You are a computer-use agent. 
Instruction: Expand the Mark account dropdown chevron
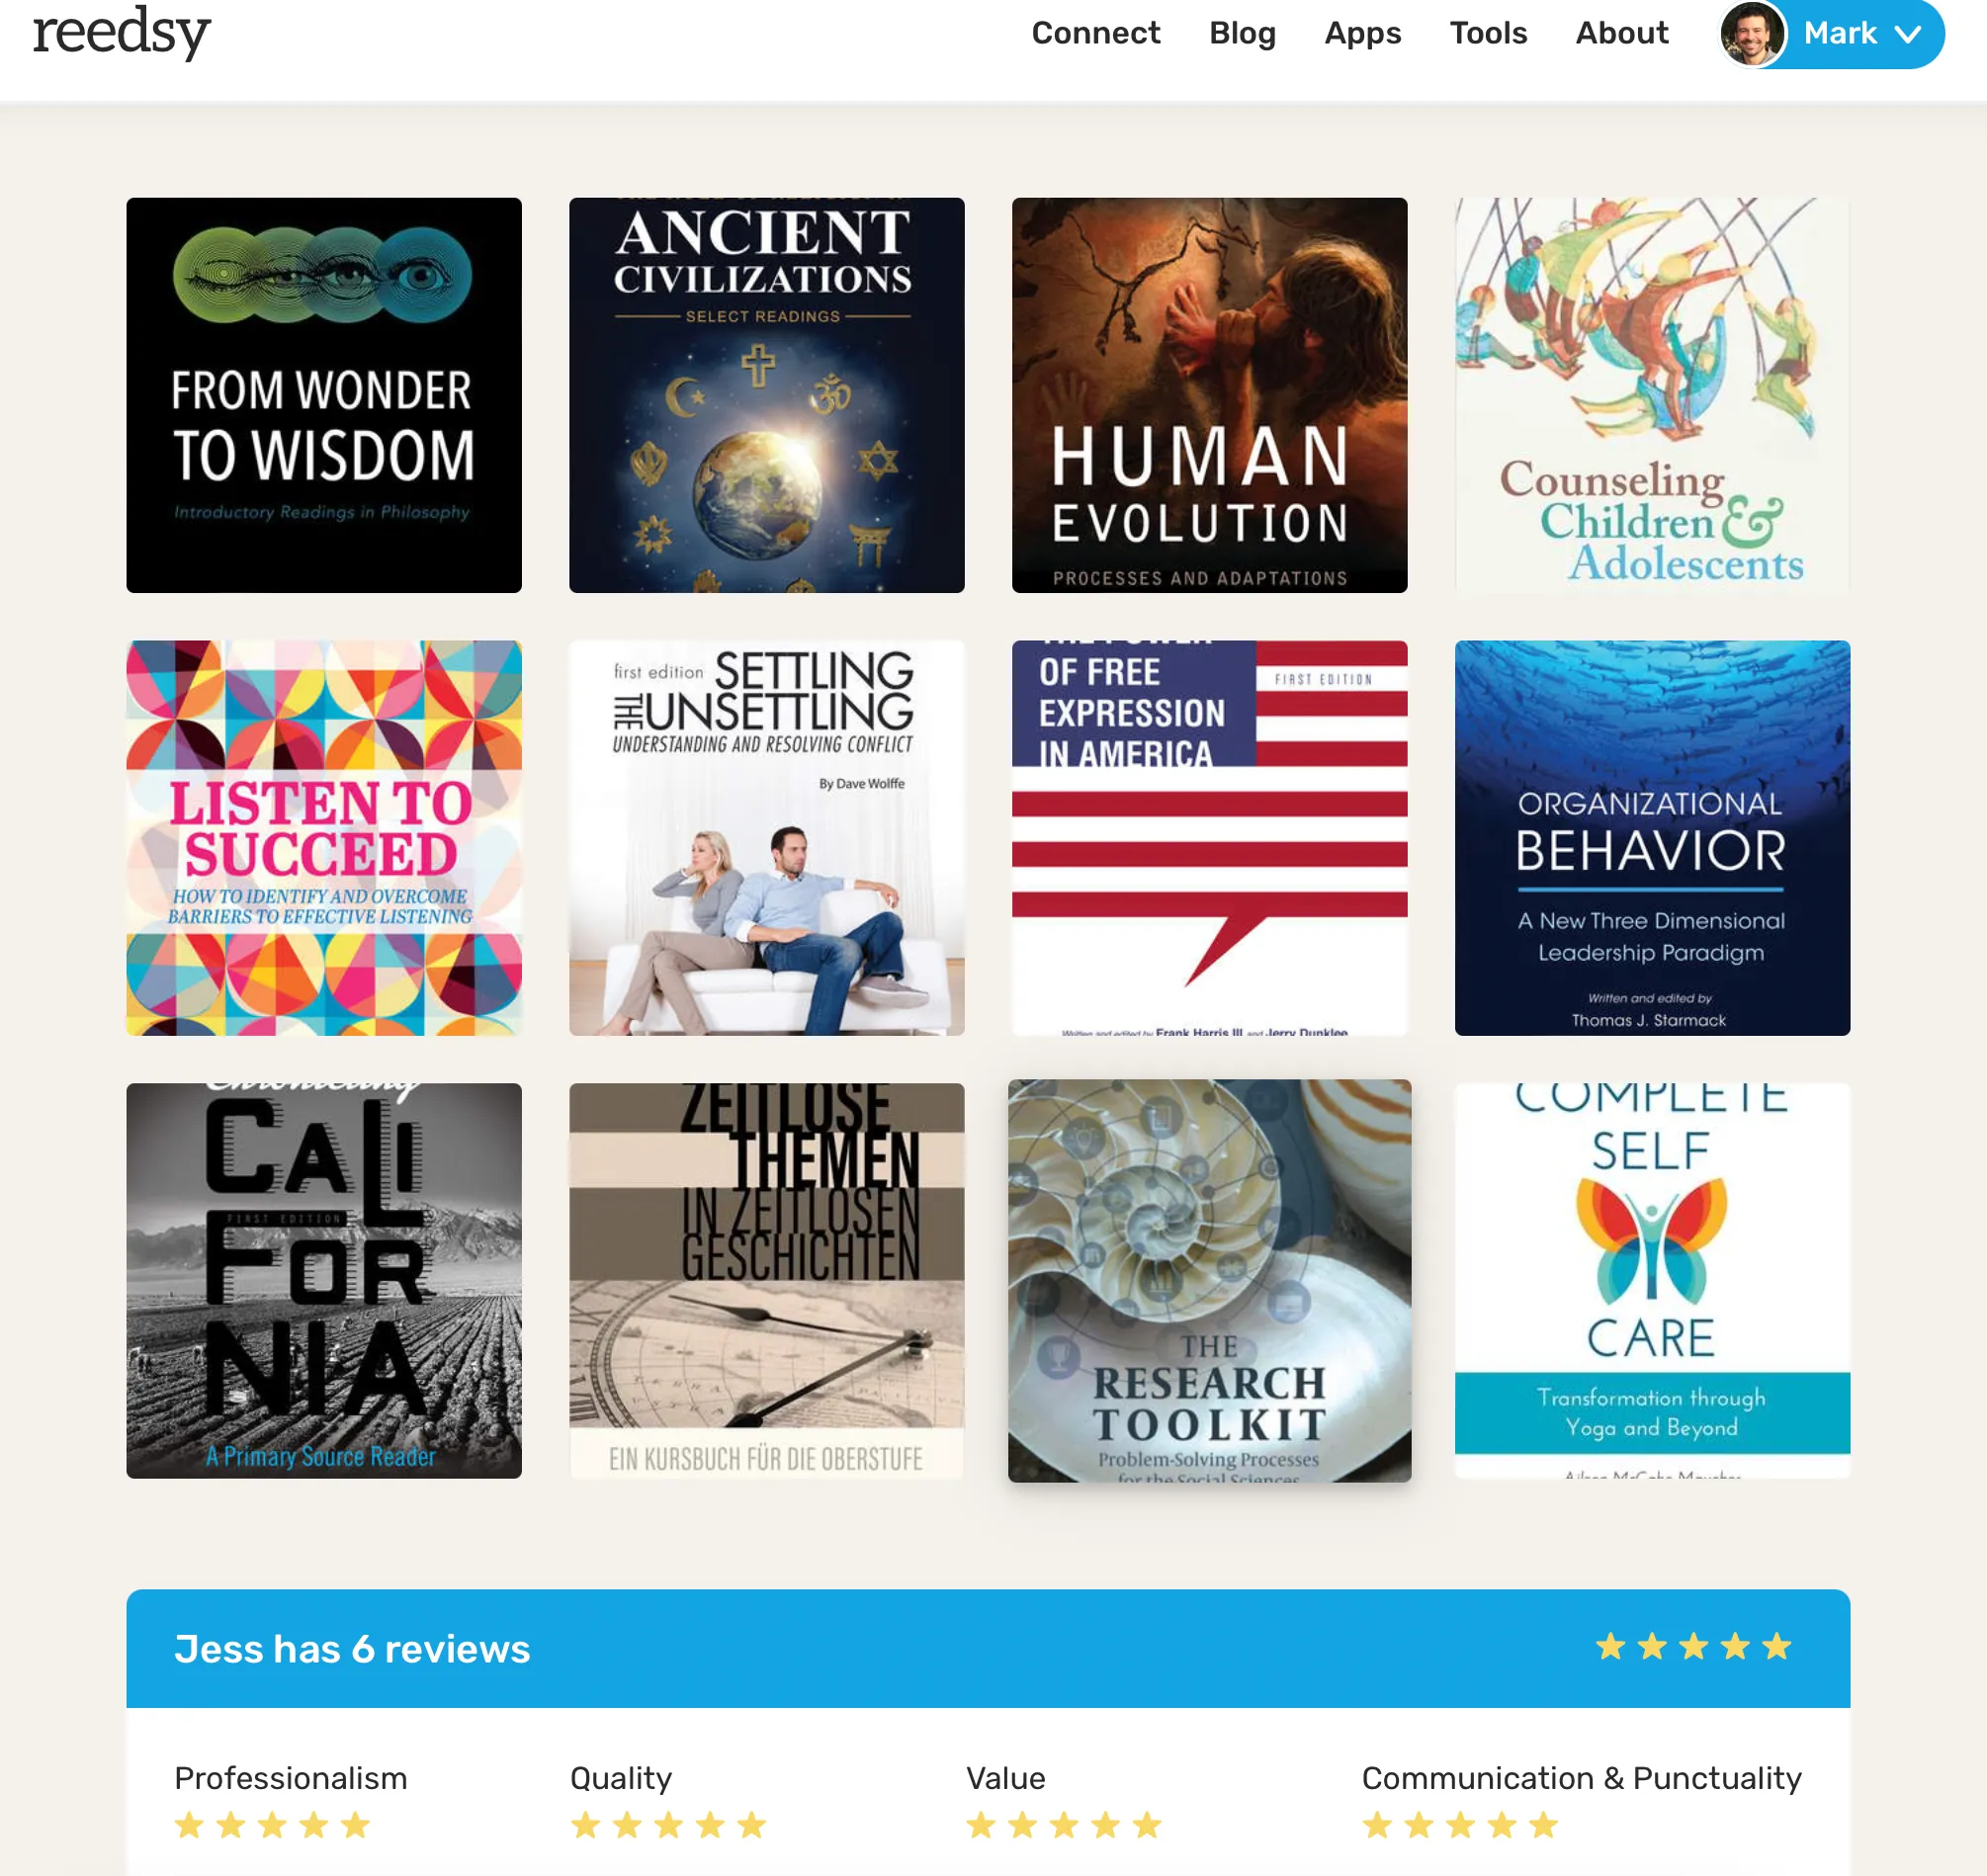[x=1907, y=34]
